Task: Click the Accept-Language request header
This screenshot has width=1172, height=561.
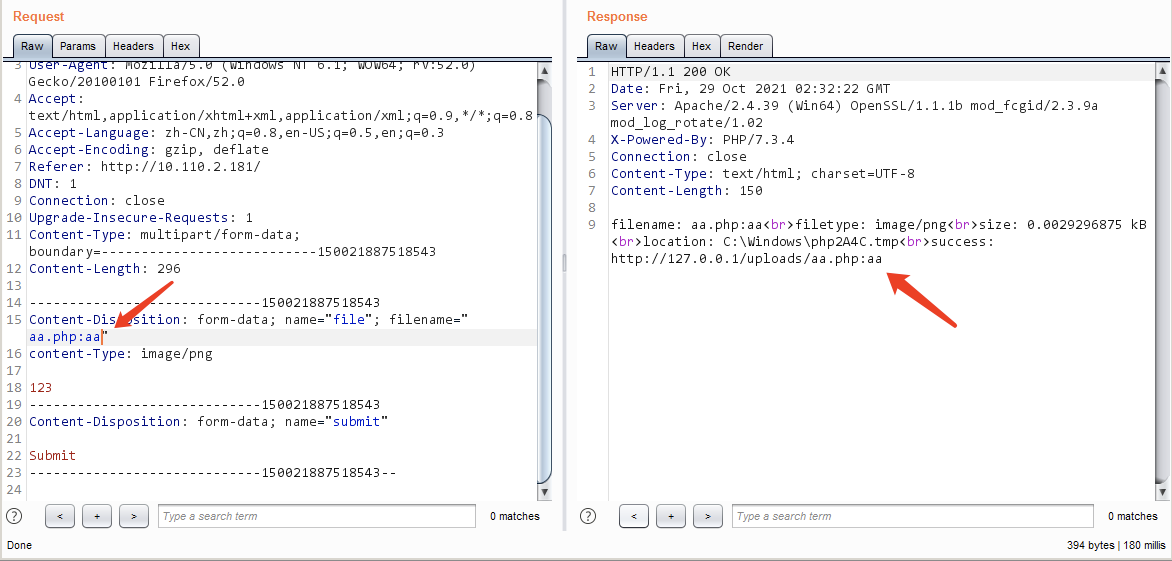Action: [x=237, y=133]
